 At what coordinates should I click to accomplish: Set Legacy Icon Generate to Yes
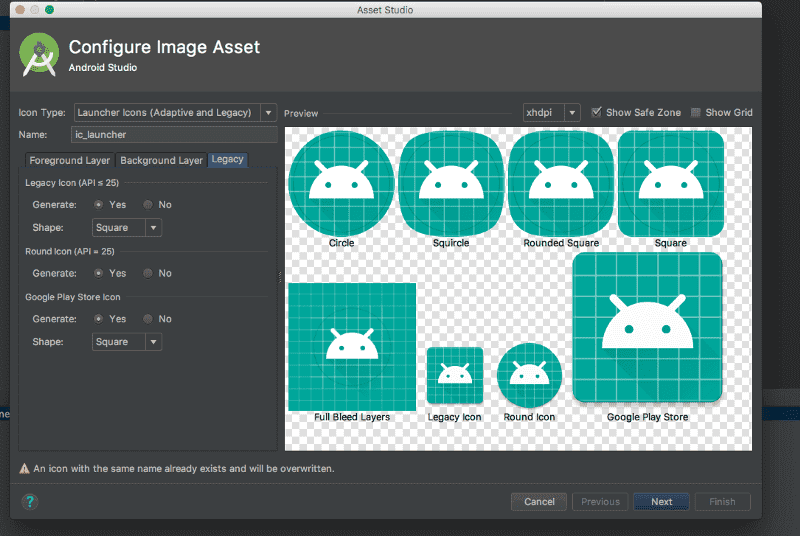point(98,205)
